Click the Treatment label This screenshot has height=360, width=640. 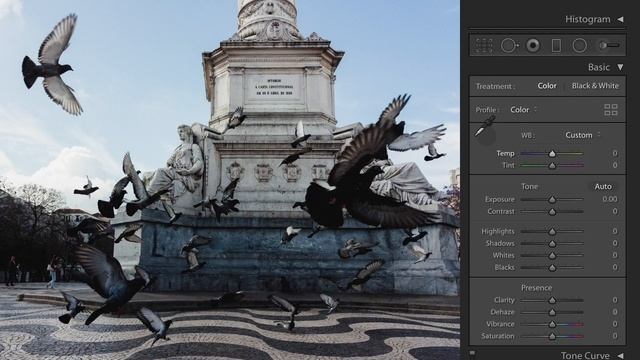[x=495, y=86]
